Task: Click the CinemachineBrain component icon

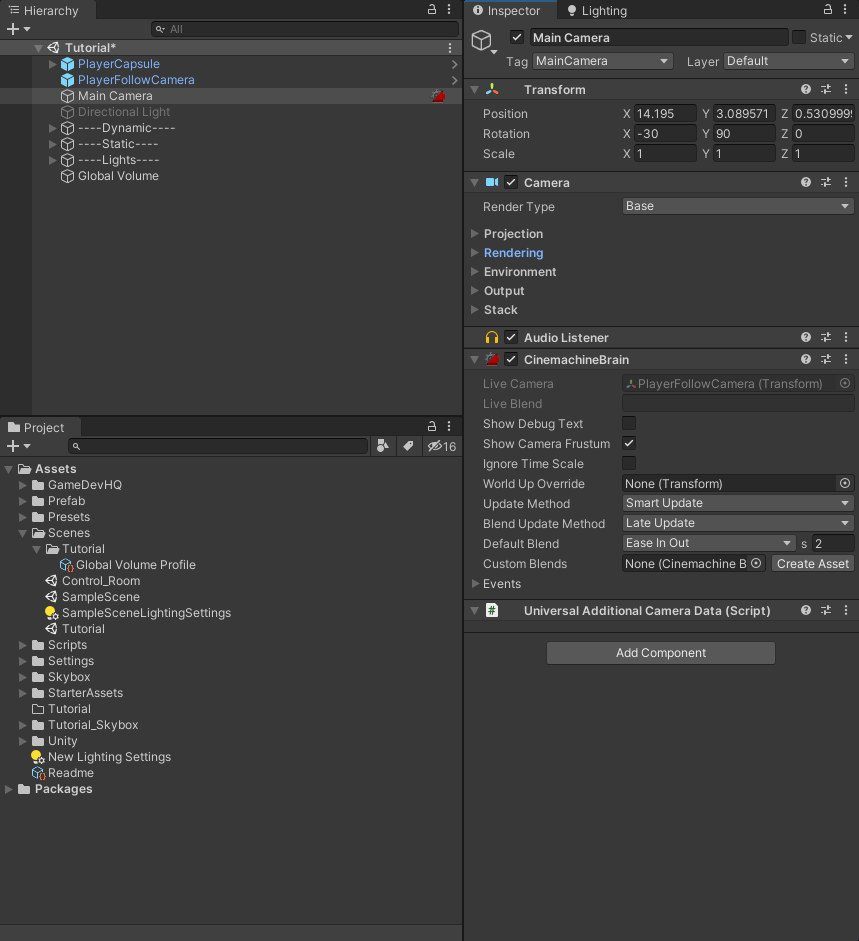Action: click(x=491, y=359)
